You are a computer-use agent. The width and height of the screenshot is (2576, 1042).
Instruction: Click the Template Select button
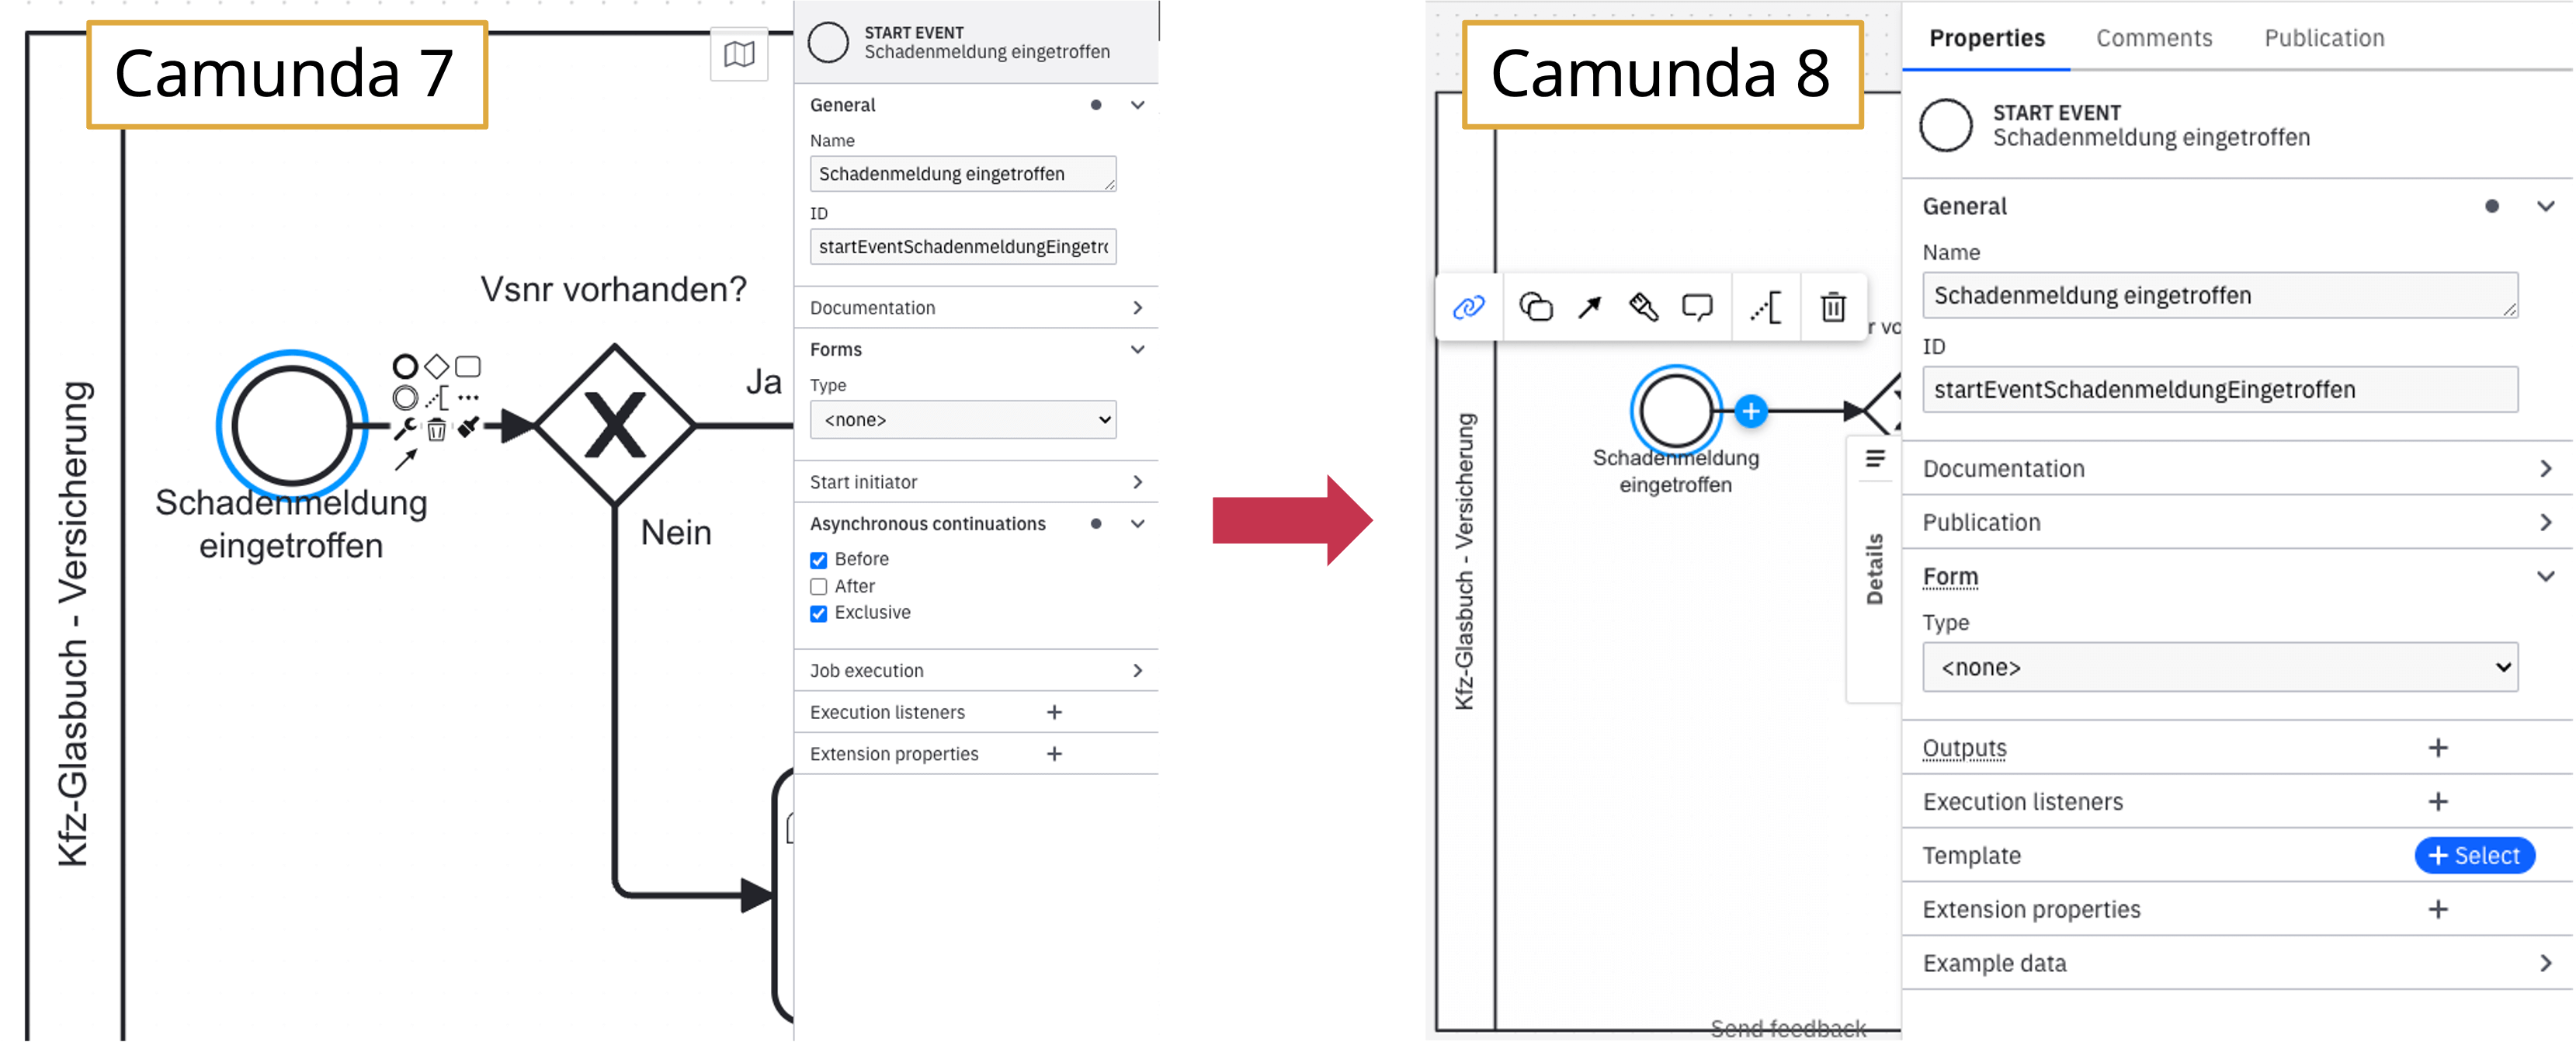[2474, 856]
